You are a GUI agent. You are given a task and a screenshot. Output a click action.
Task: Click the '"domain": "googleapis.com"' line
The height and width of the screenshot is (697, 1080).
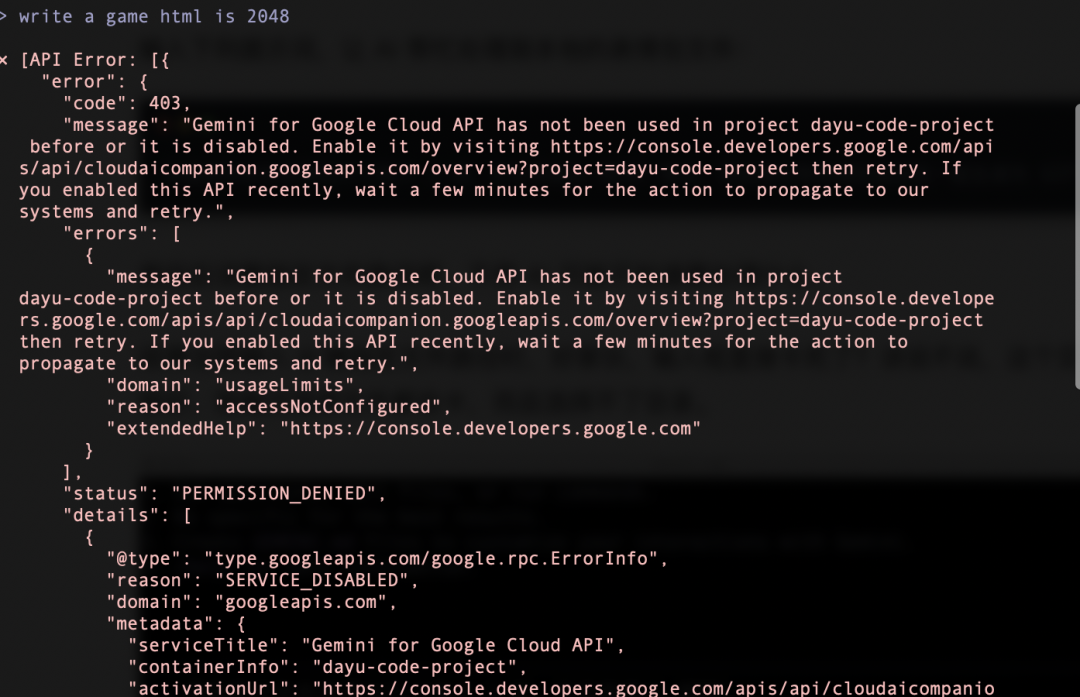[251, 602]
